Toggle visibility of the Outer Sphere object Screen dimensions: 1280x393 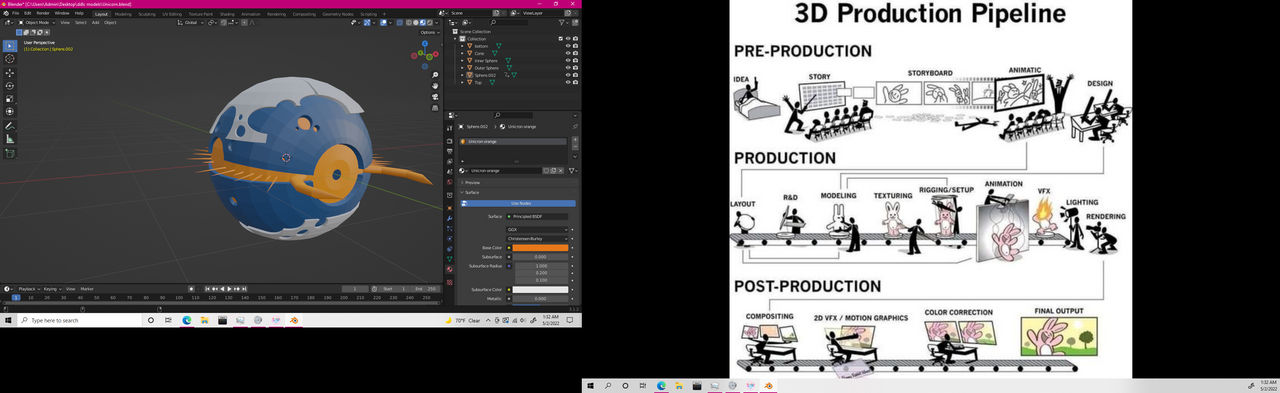click(x=569, y=67)
